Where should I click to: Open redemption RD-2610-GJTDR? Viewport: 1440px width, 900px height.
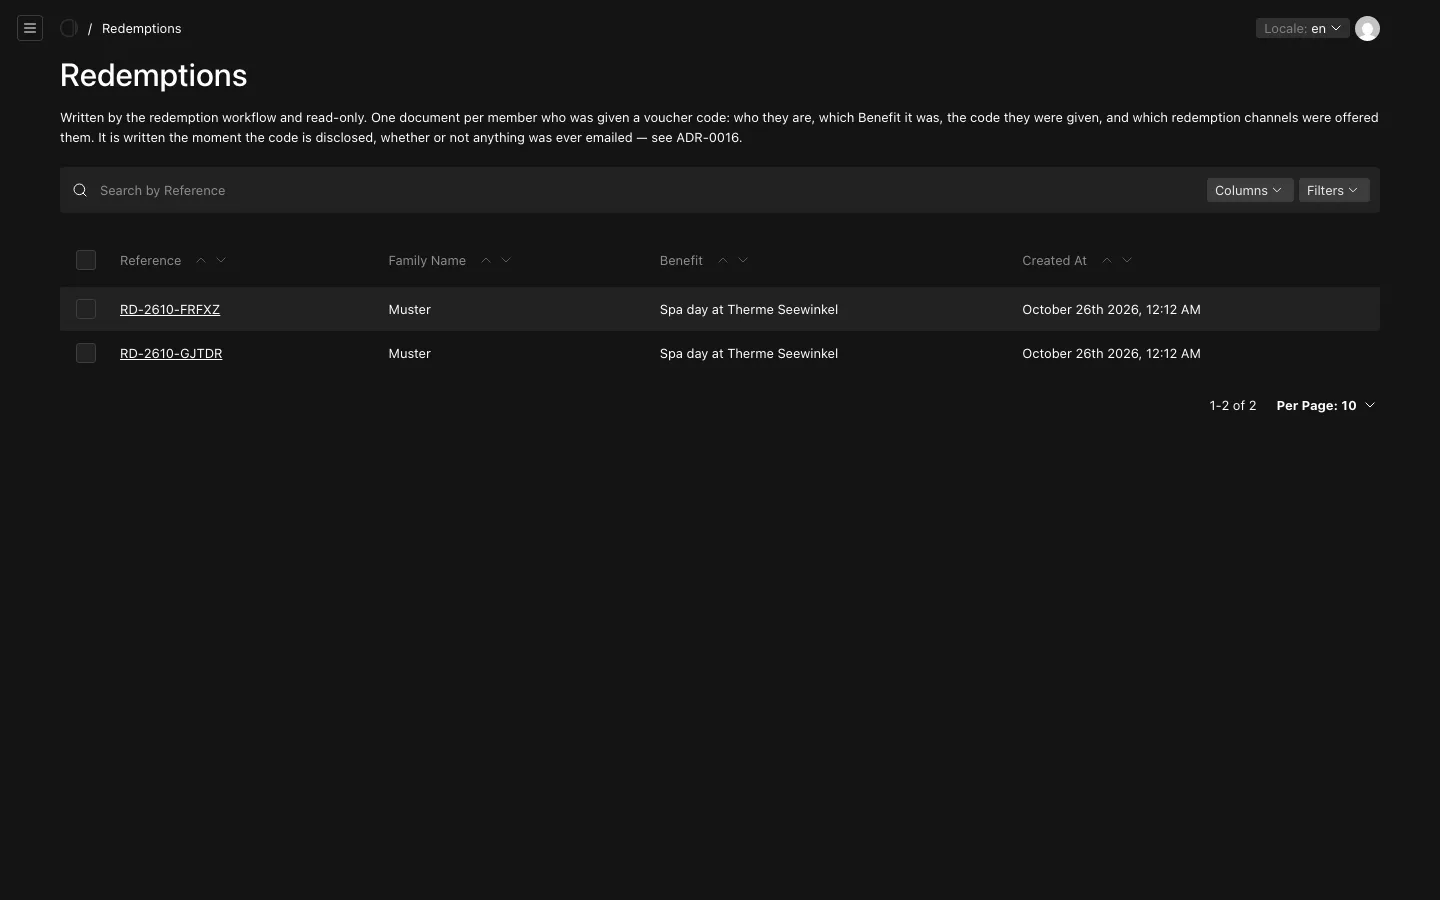click(x=171, y=353)
